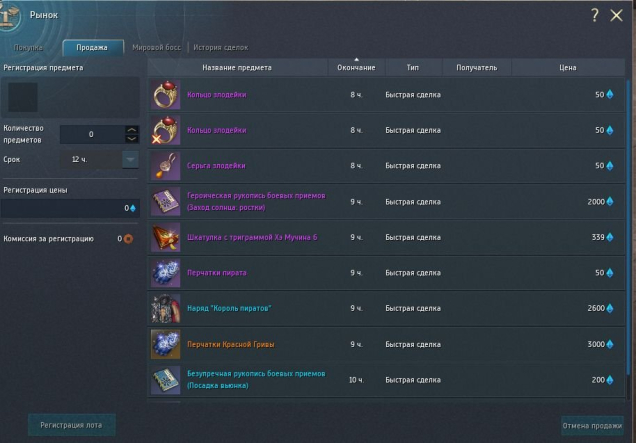Viewport: 636px width, 443px height.
Task: Click the Перчатки пирата gloves icon
Action: pyautogui.click(x=165, y=273)
